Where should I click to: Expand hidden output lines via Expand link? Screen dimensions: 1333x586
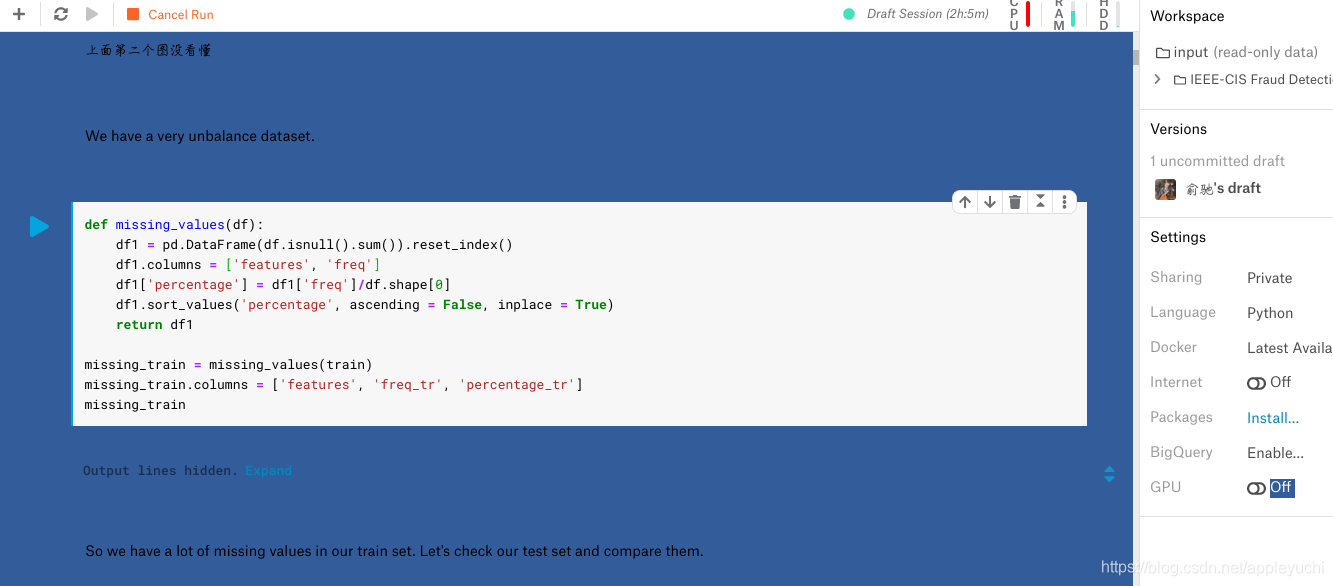tap(269, 470)
